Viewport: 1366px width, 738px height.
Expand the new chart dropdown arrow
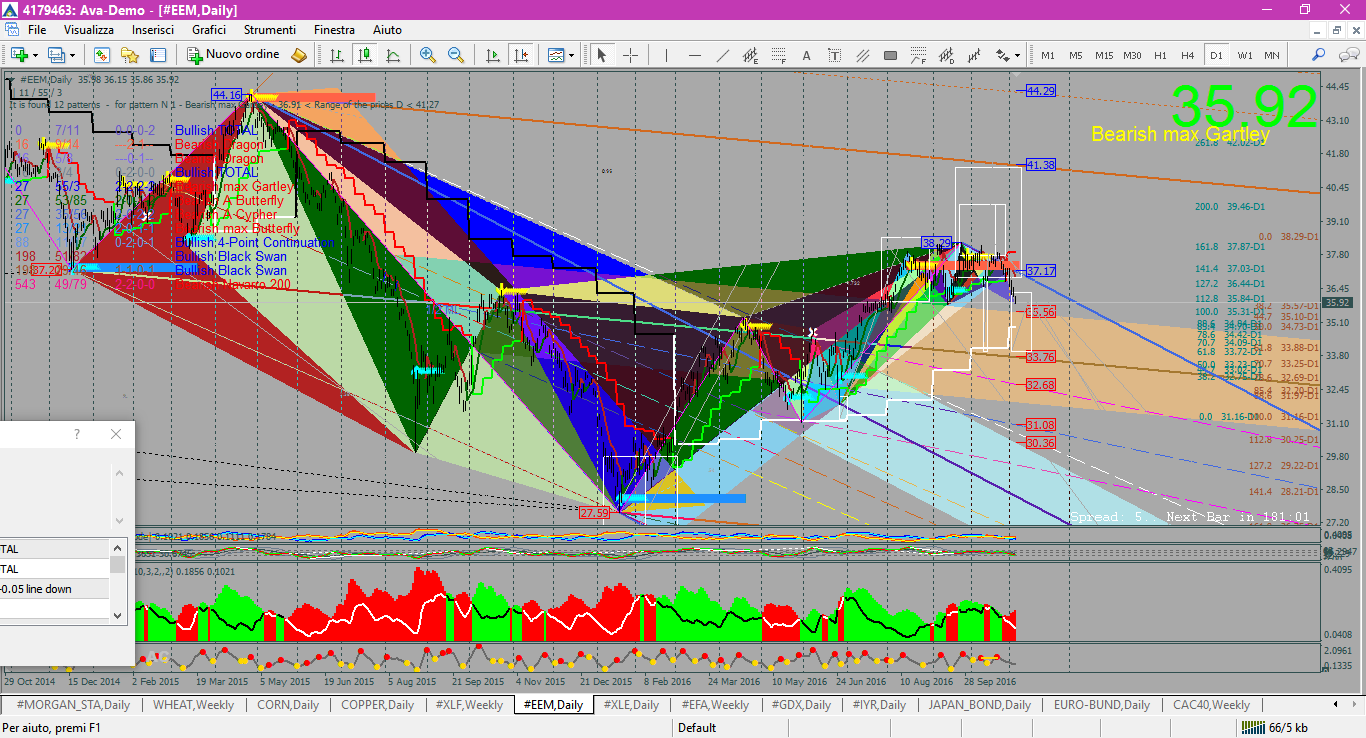(x=35, y=55)
